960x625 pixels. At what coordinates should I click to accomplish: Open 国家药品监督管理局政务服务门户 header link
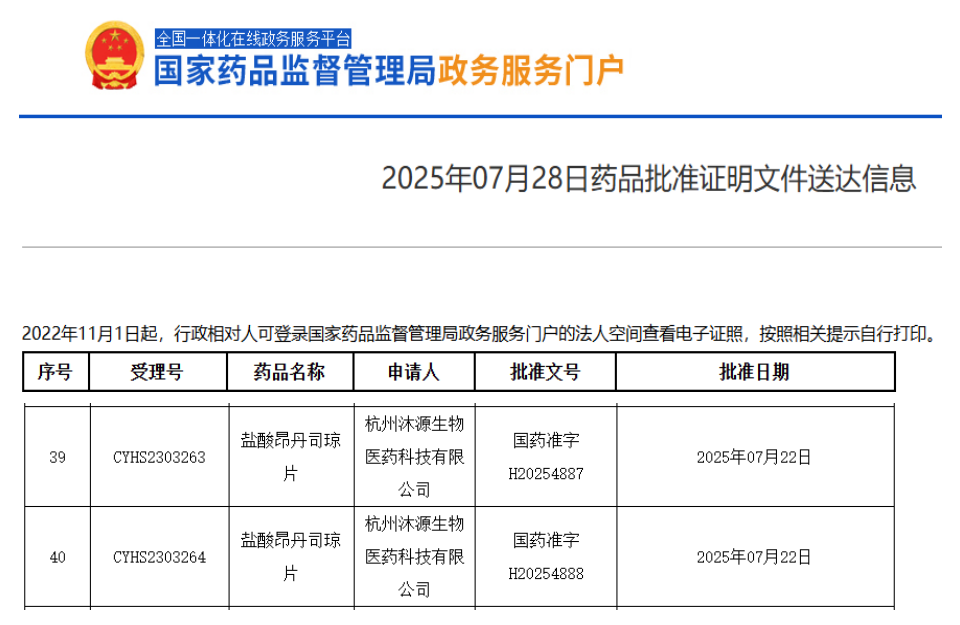(389, 70)
